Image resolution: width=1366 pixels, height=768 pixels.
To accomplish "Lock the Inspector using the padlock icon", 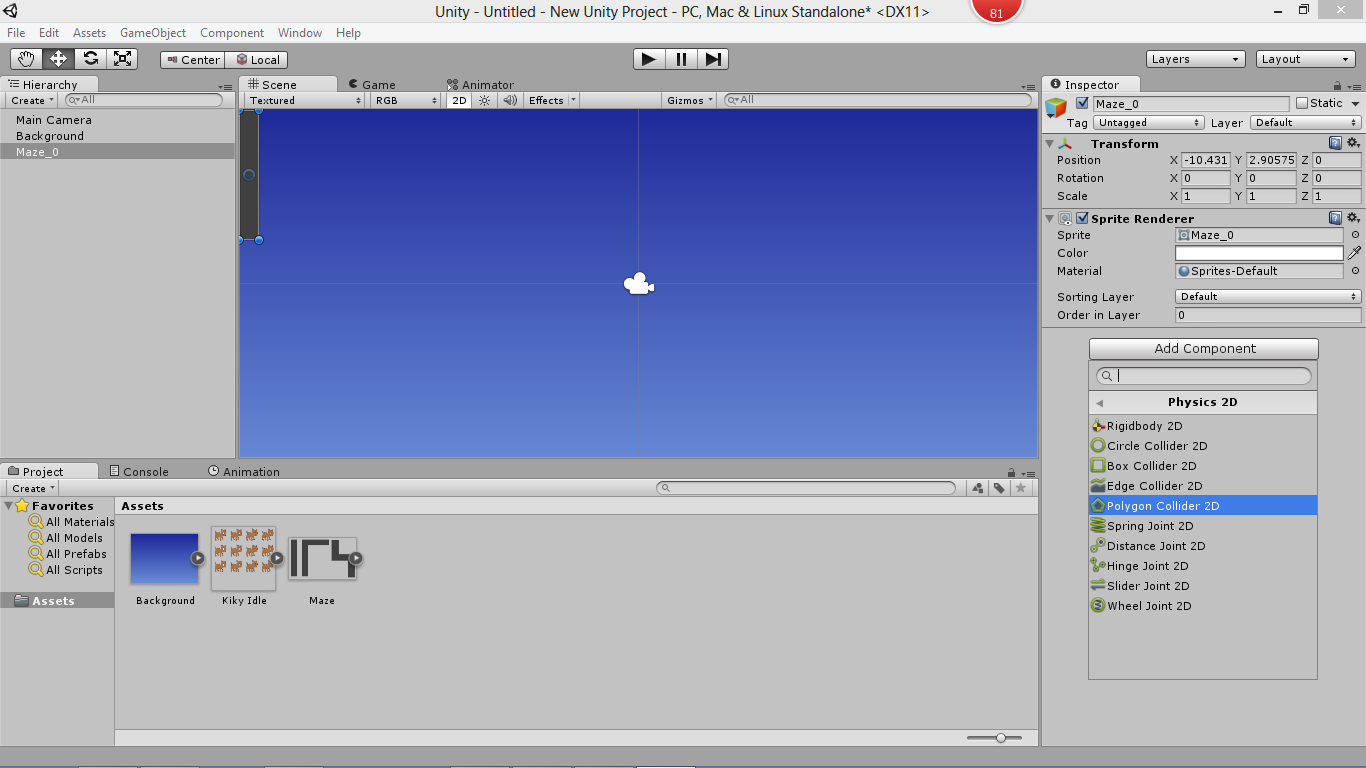I will [1338, 84].
